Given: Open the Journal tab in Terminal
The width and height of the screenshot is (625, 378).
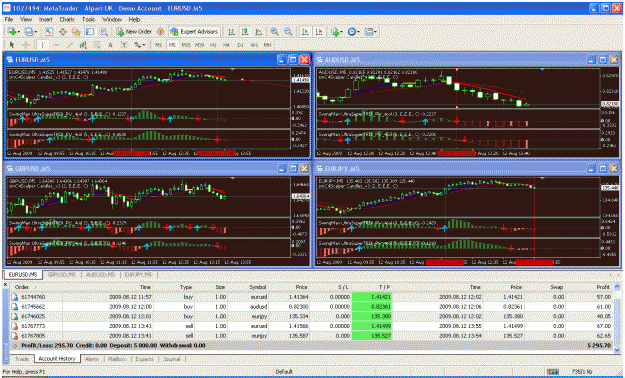Looking at the screenshot, I should coord(172,359).
